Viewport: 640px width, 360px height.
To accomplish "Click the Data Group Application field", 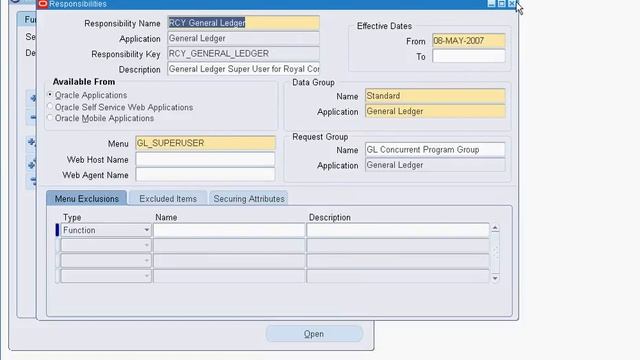I will pos(435,111).
